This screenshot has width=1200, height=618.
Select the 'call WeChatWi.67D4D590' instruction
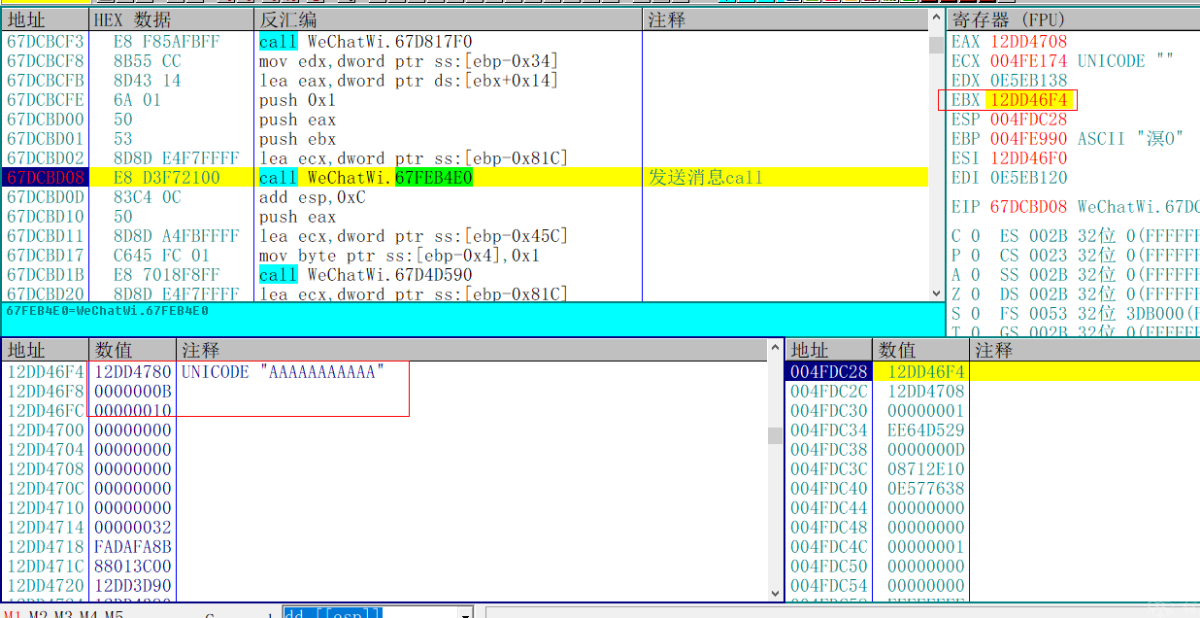coord(366,275)
